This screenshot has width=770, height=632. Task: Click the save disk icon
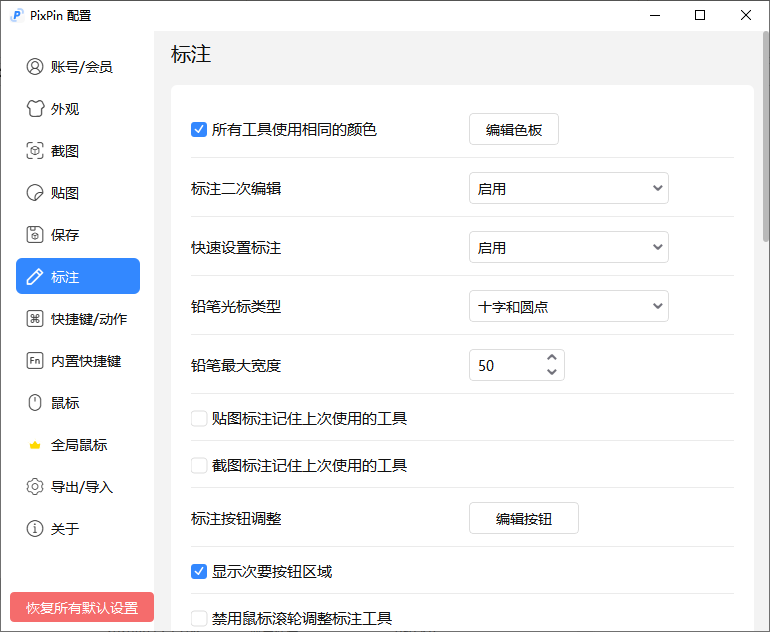[x=35, y=235]
